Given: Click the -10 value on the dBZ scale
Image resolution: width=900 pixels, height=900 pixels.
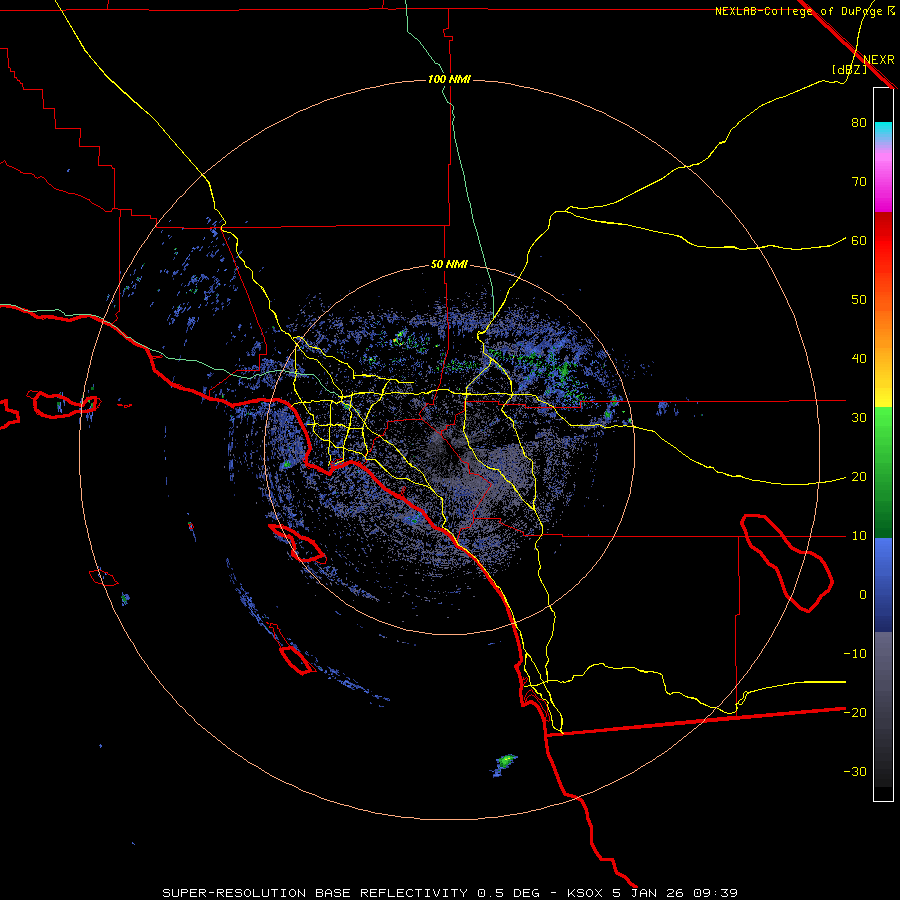Looking at the screenshot, I should pyautogui.click(x=855, y=654).
